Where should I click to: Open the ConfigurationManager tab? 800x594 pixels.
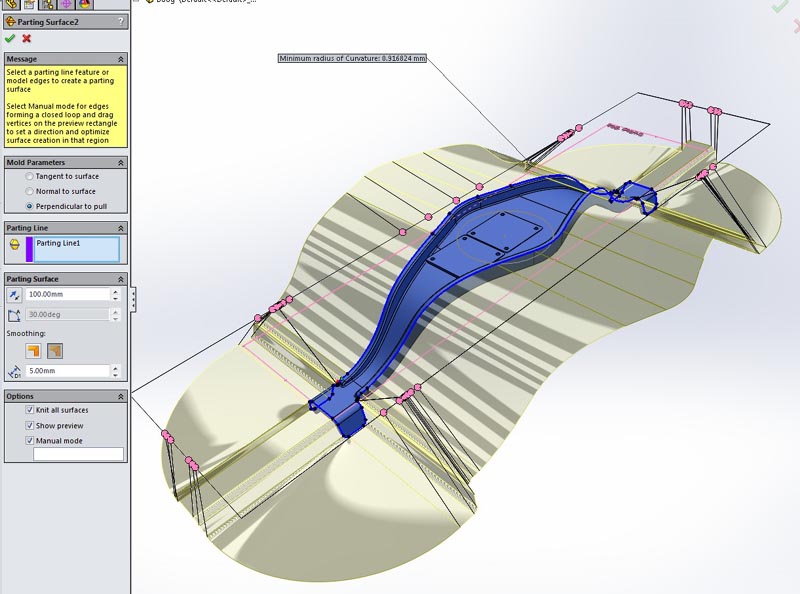pyautogui.click(x=48, y=5)
